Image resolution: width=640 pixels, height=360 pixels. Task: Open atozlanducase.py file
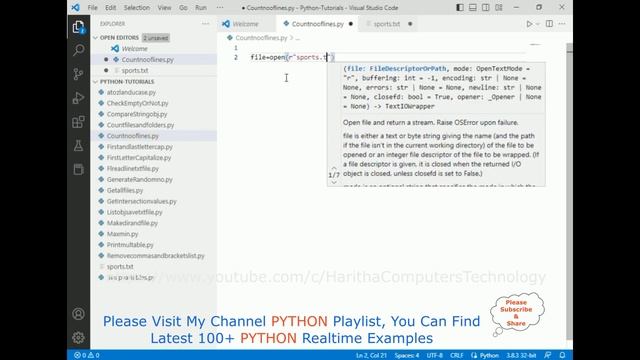coord(131,92)
